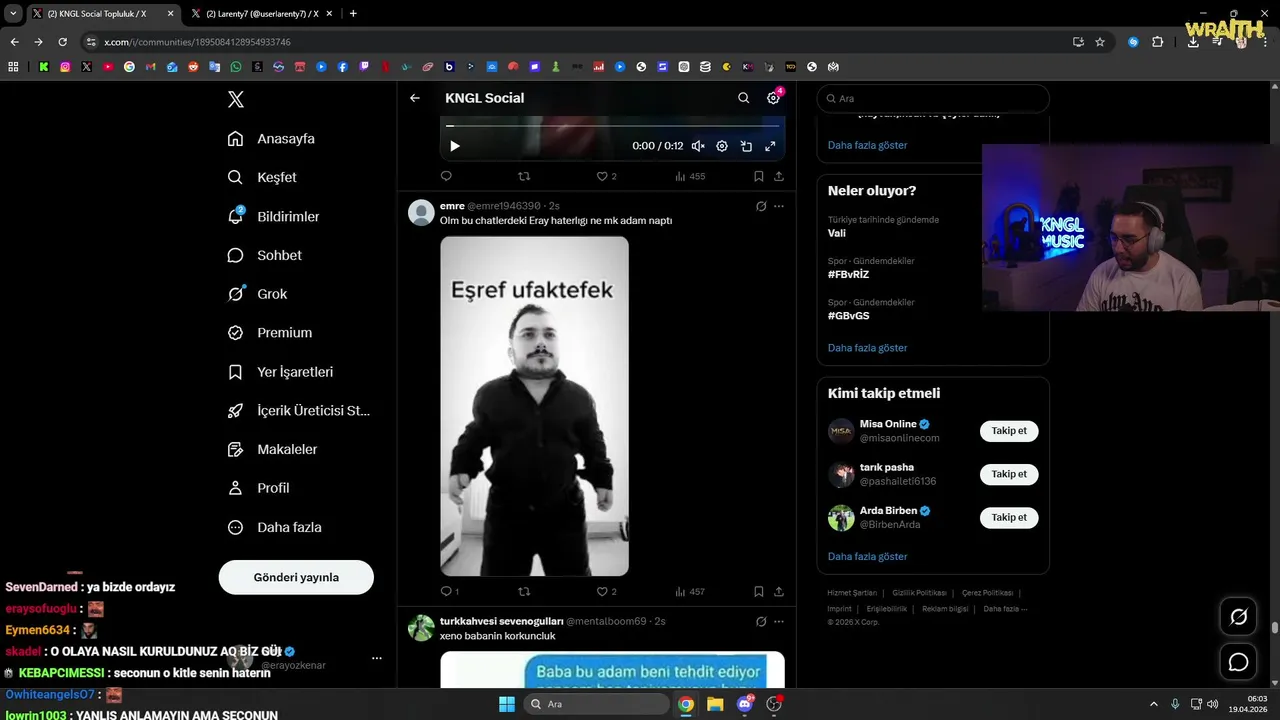Viewport: 1280px width, 720px height.
Task: Open the X logo home link
Action: [236, 99]
